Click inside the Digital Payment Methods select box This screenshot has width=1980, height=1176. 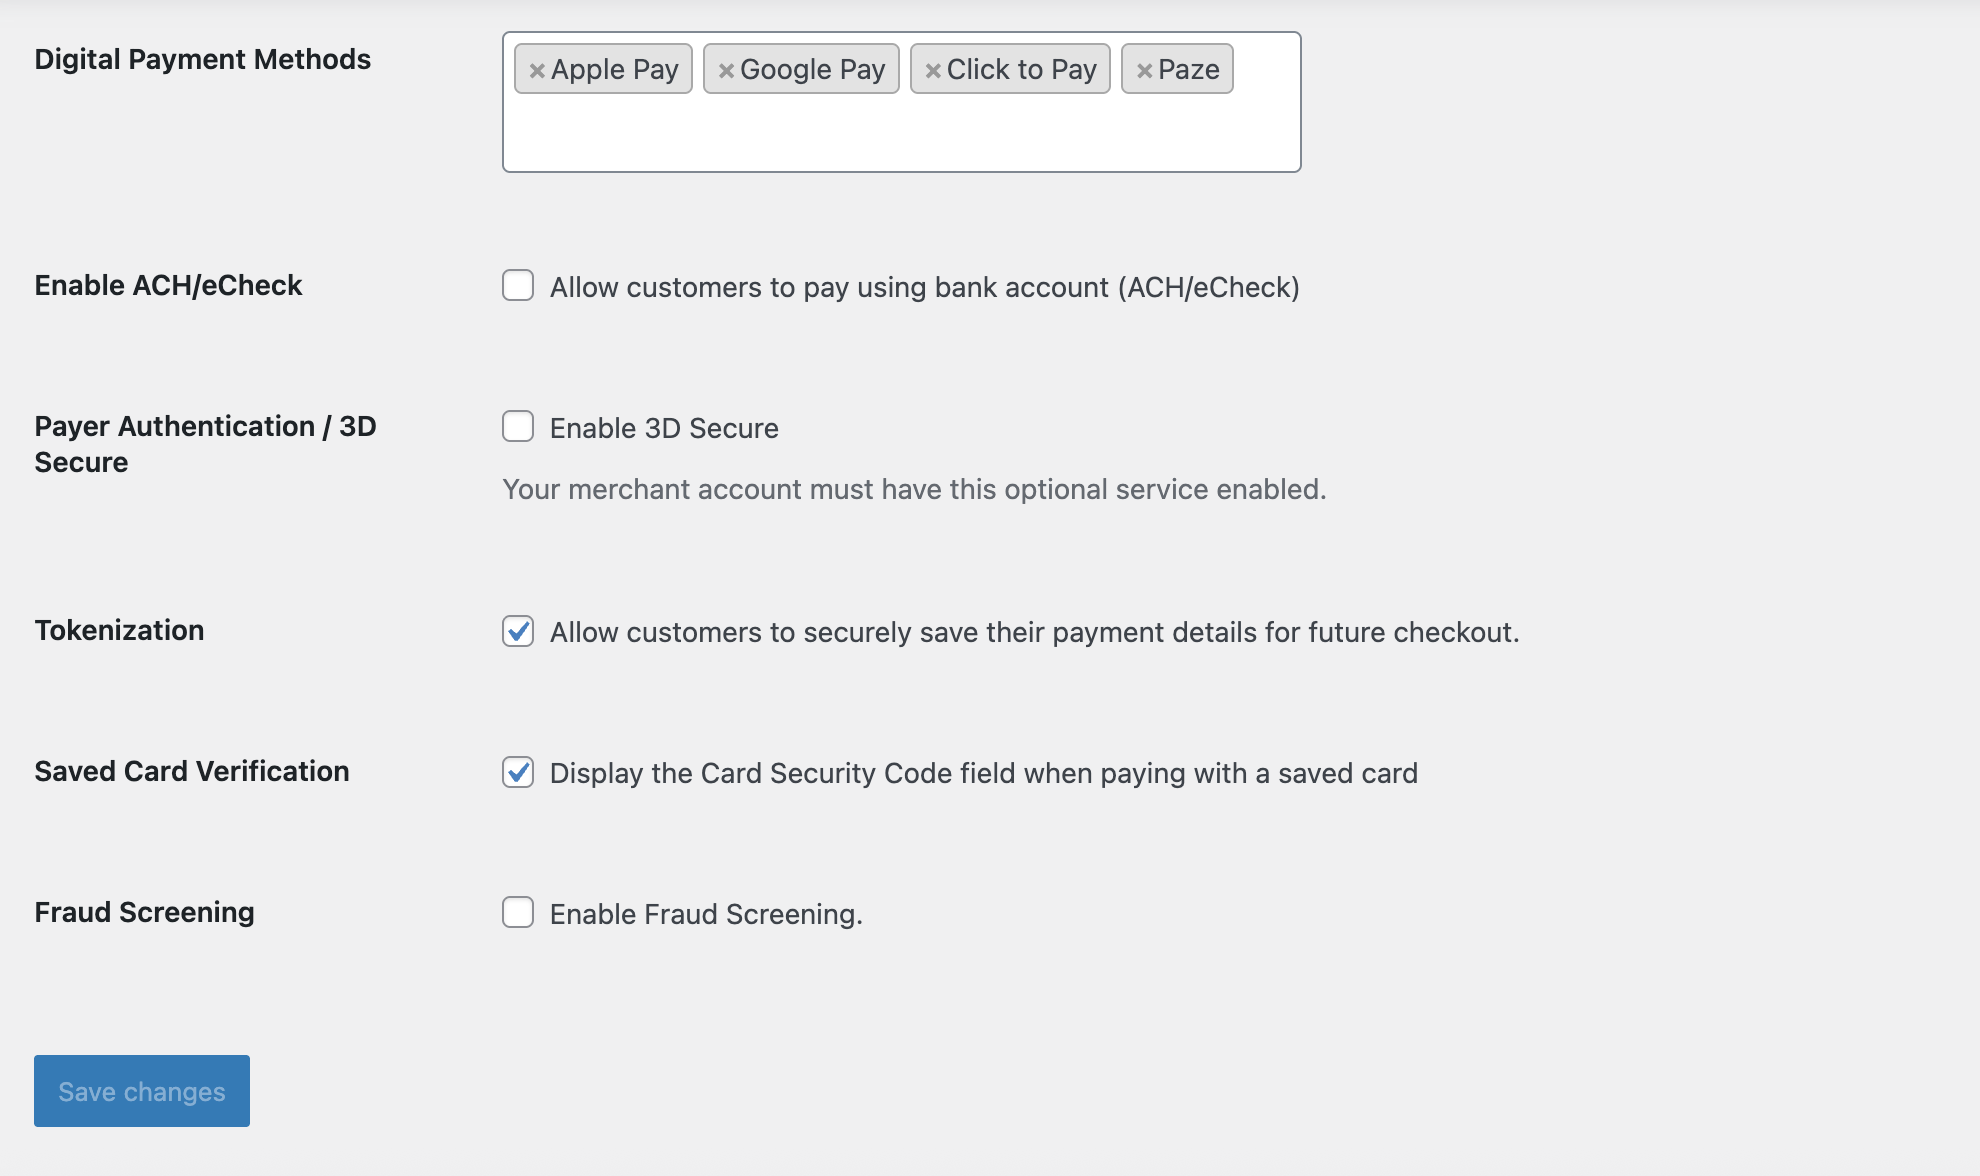coord(901,135)
